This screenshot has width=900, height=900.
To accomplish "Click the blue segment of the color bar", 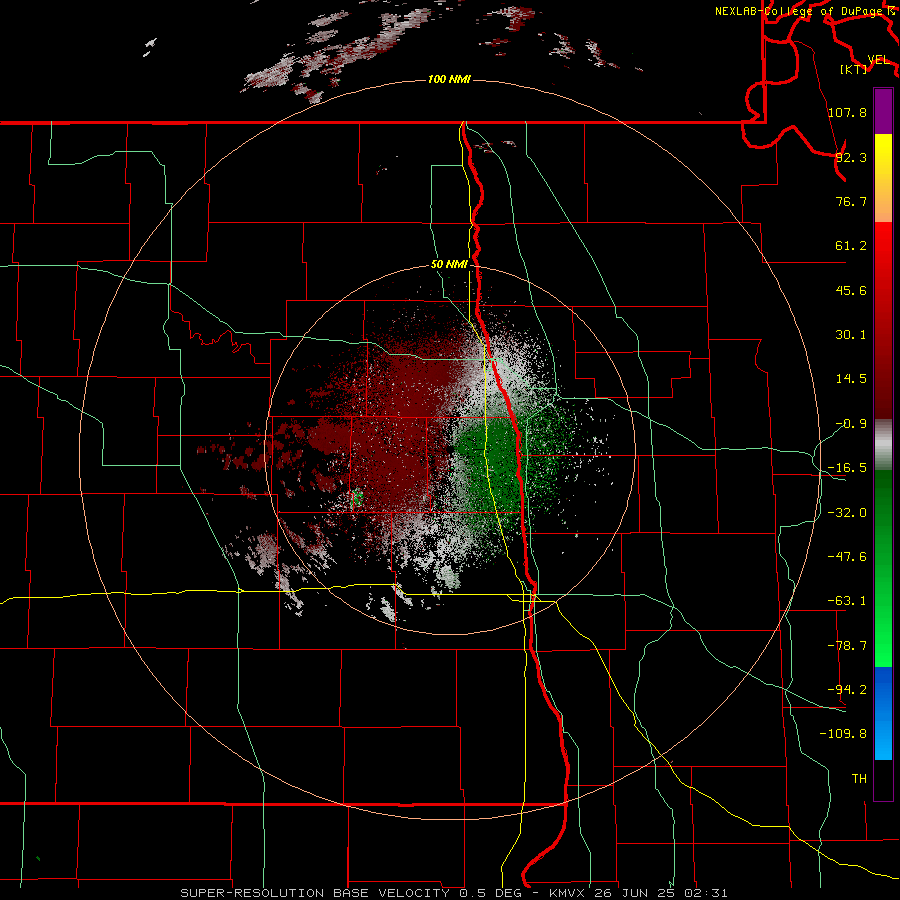I will click(x=883, y=713).
